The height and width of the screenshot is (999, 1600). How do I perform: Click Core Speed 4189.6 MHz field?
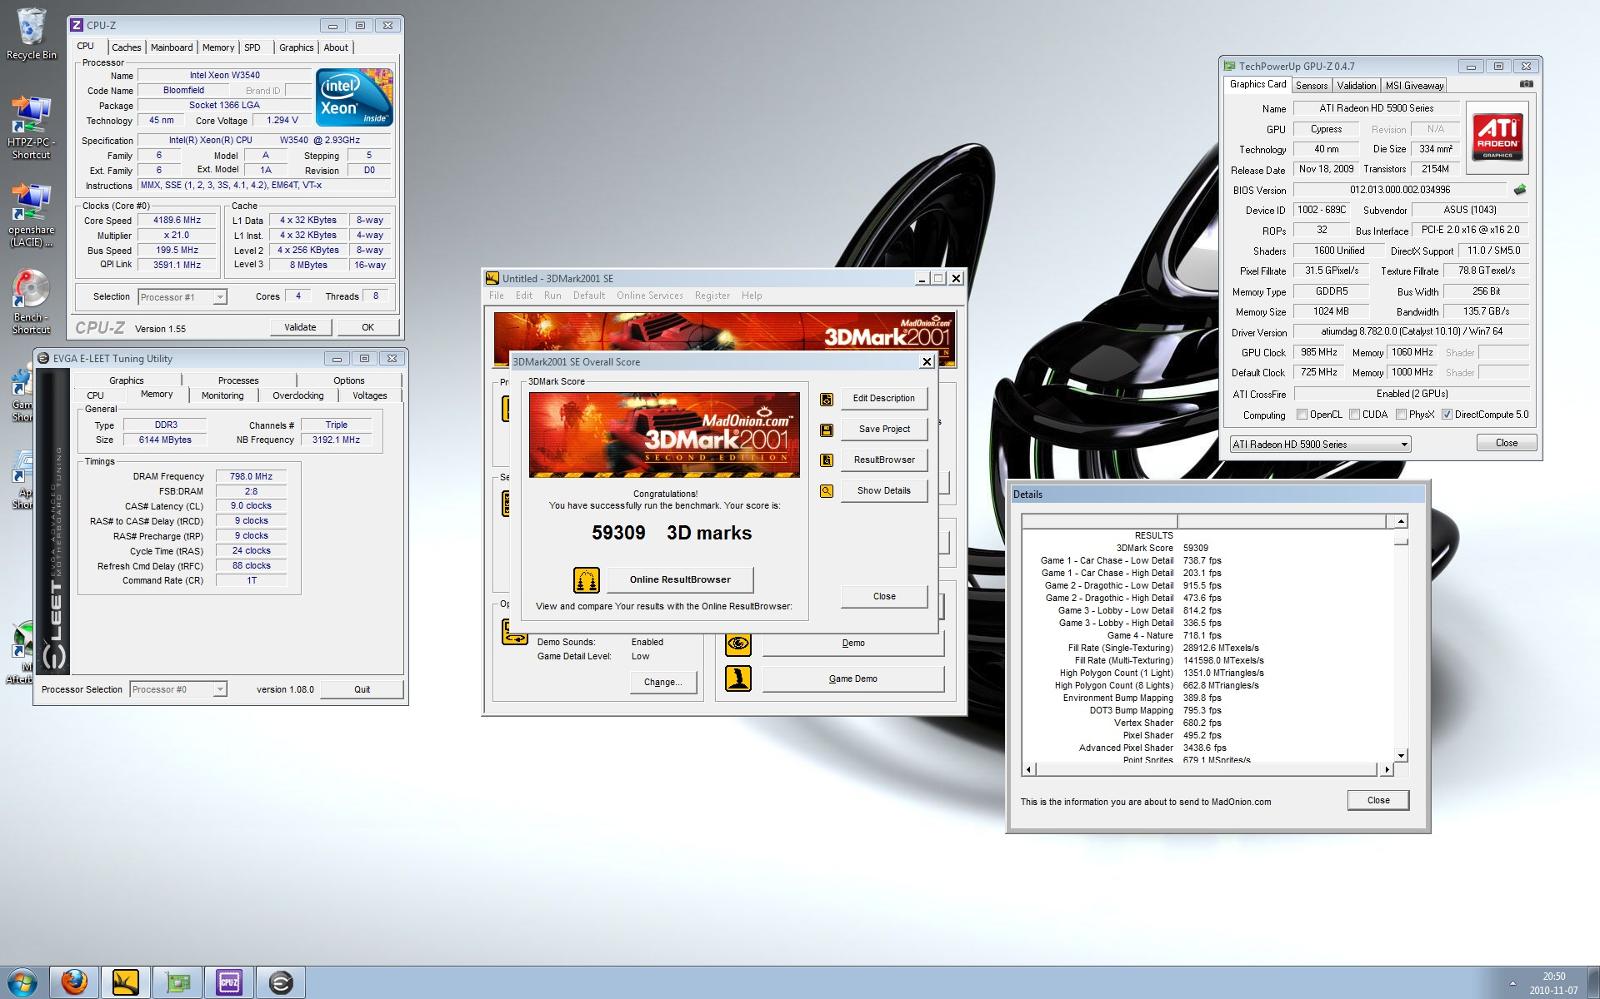177,221
